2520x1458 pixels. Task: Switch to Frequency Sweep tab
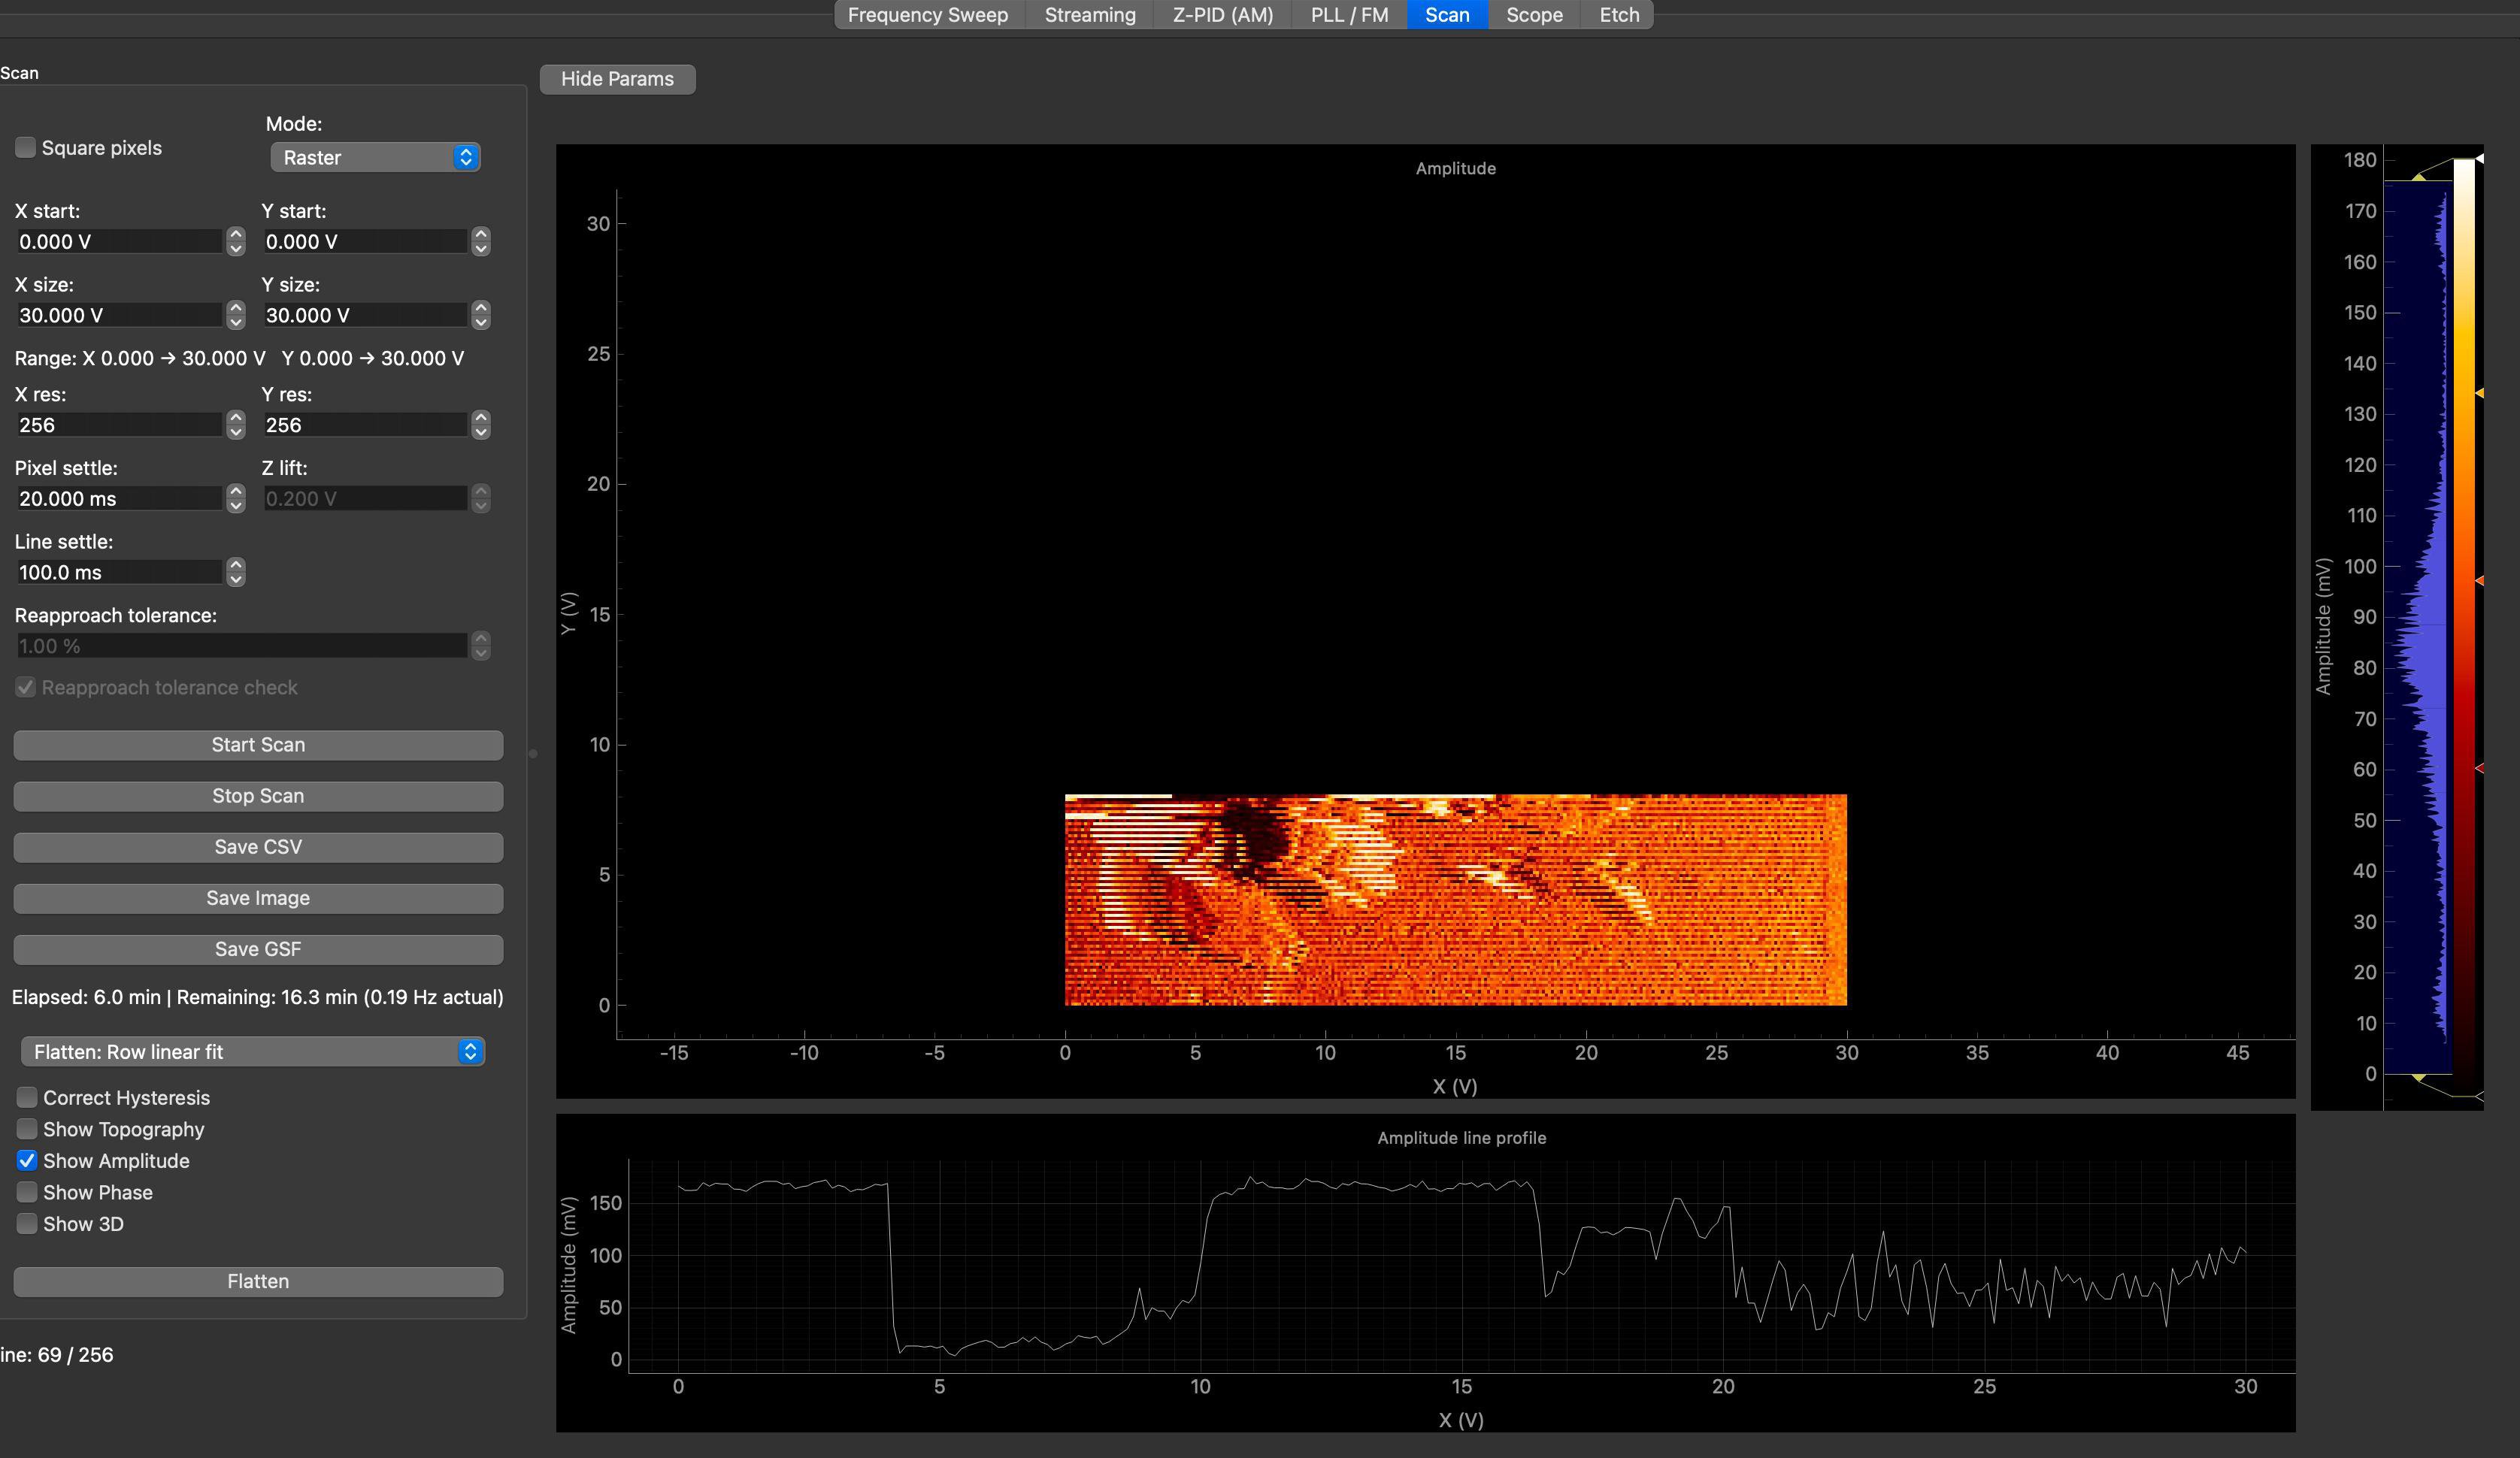927,15
